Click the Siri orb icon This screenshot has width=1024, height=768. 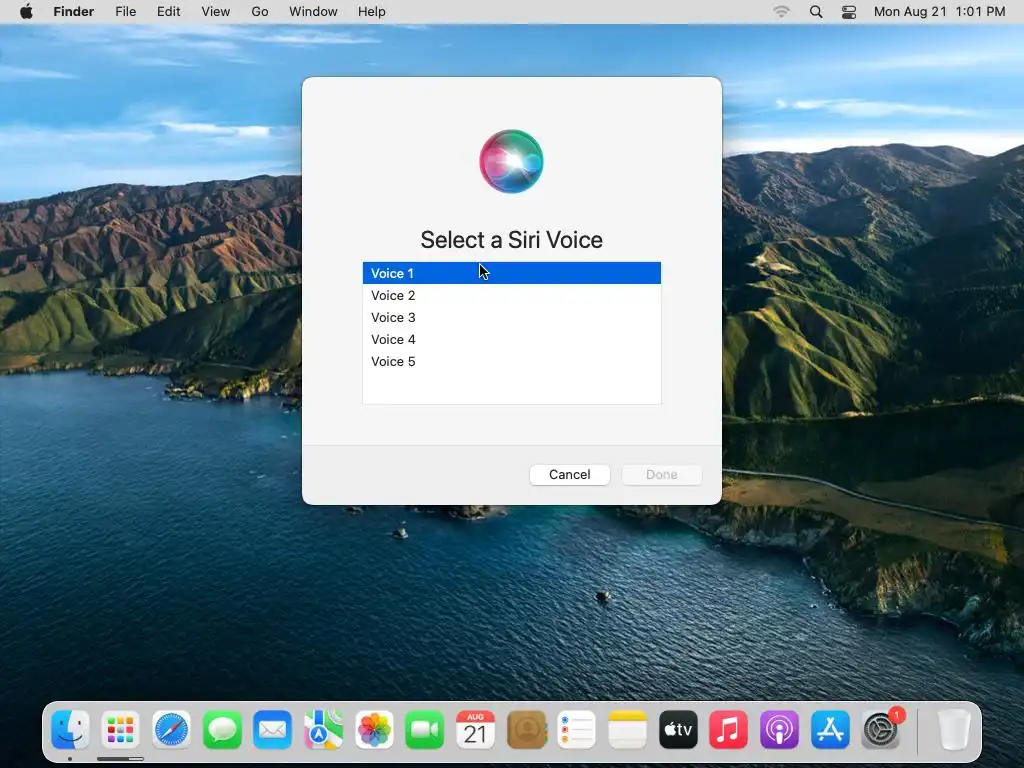(511, 161)
